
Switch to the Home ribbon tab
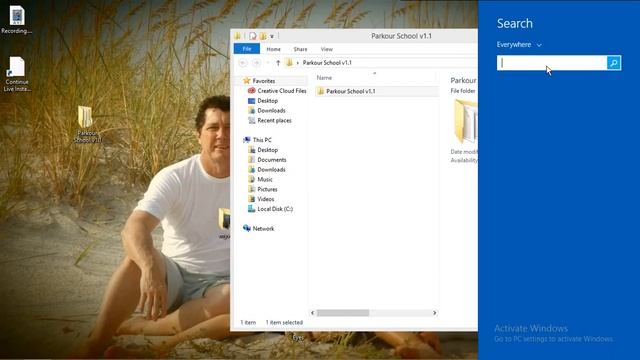click(x=273, y=49)
